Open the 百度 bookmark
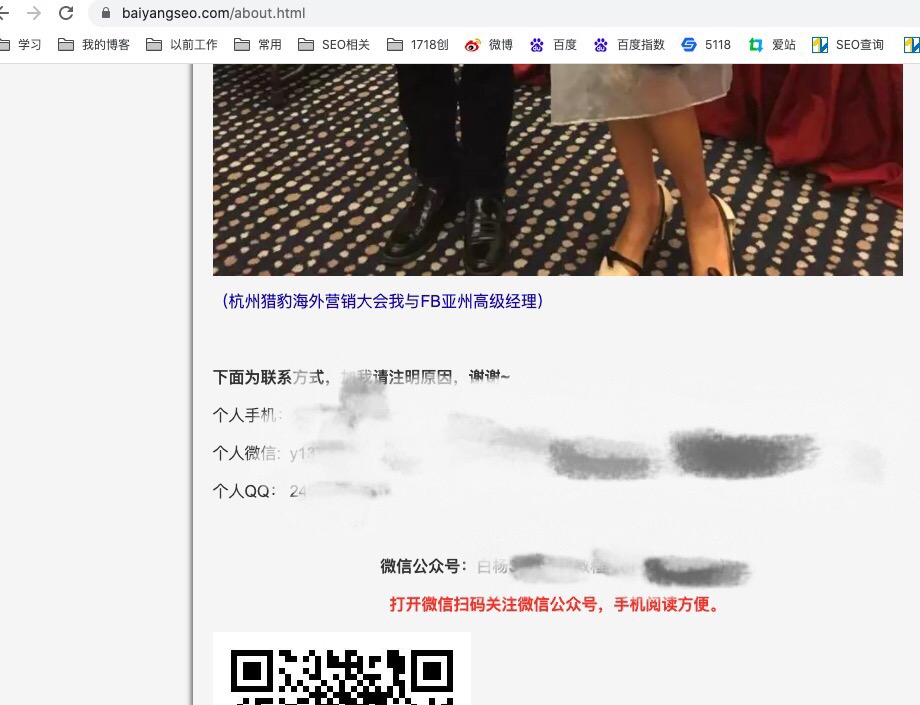The image size is (920, 705). [x=553, y=45]
